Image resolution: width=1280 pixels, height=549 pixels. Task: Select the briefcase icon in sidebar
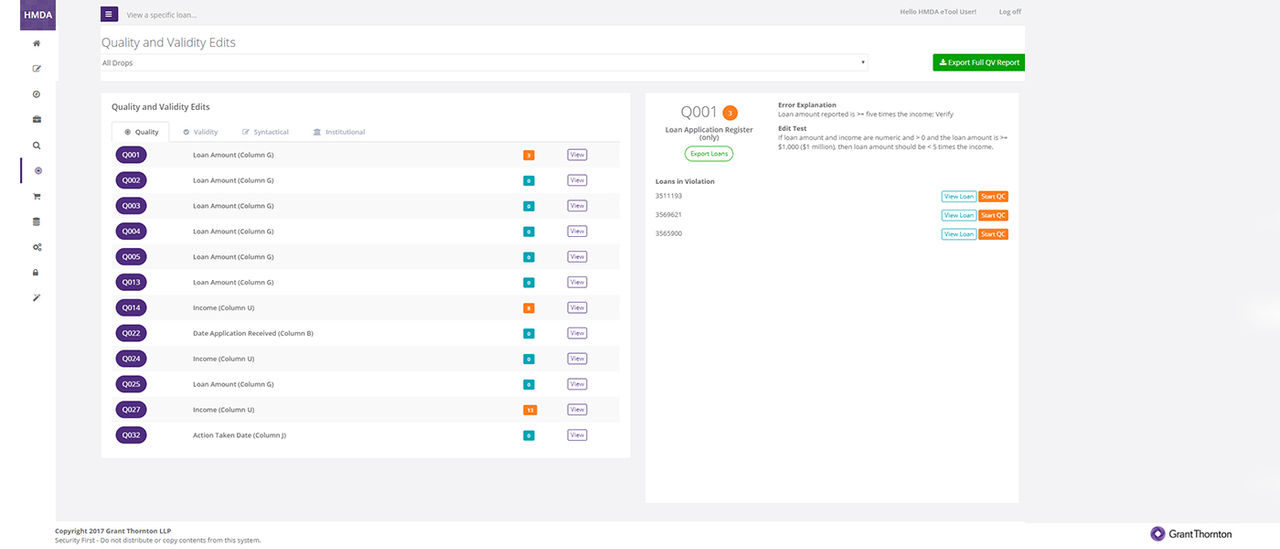[x=37, y=120]
